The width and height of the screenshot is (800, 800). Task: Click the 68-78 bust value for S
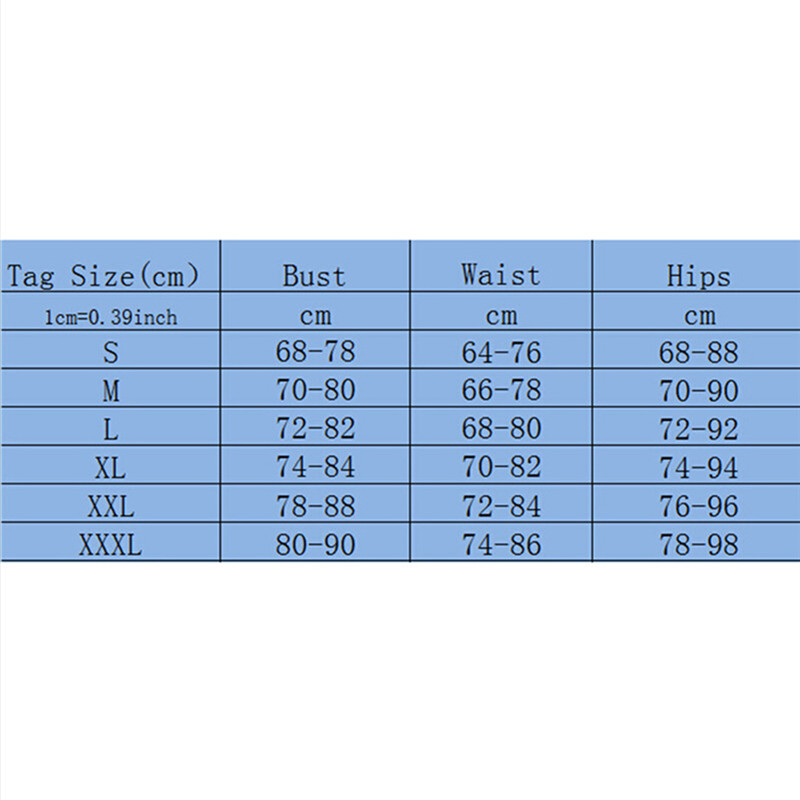pos(315,352)
